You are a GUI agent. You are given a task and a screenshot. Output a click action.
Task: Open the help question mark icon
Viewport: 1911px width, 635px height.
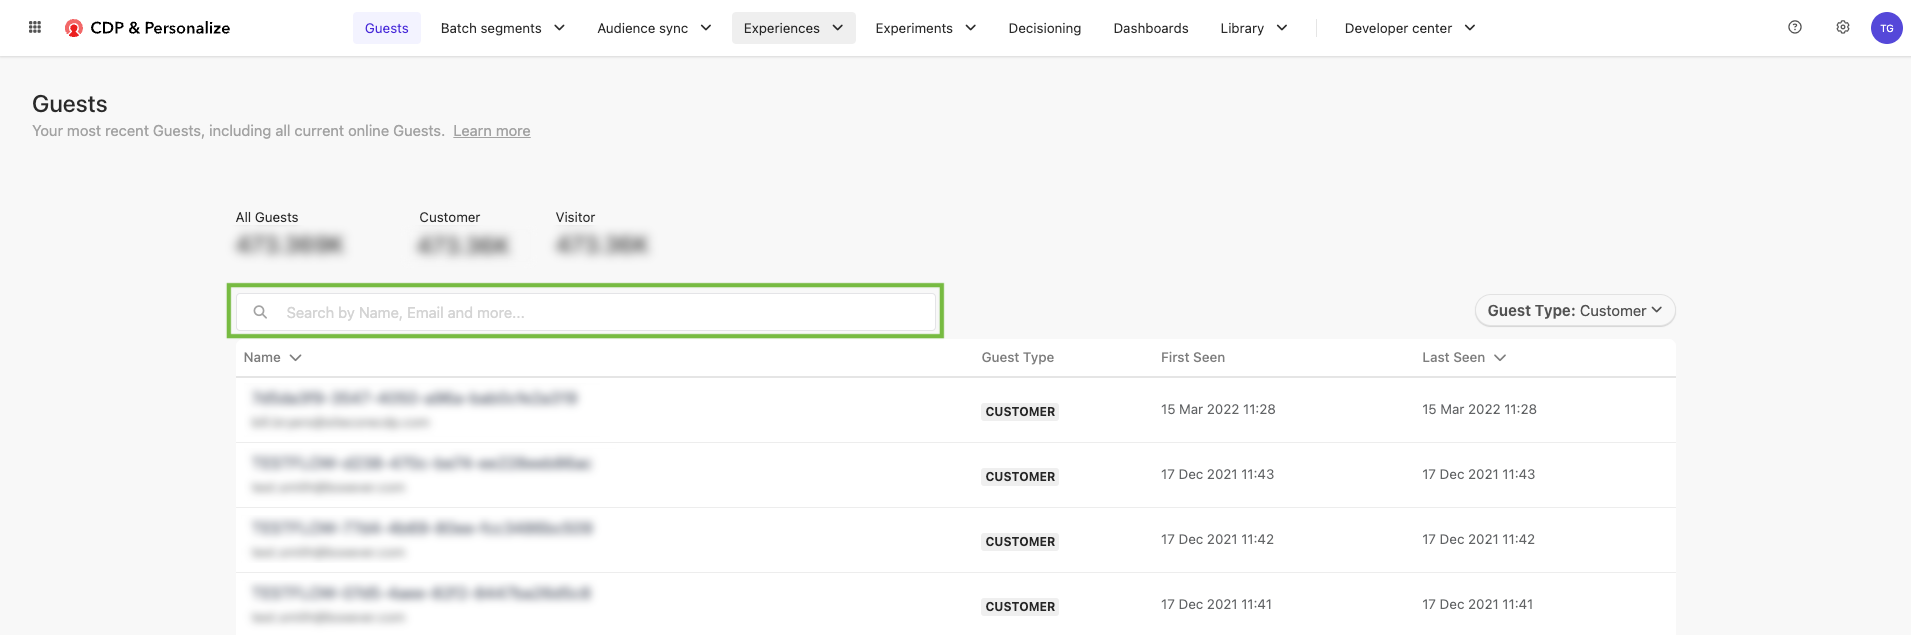[x=1795, y=28]
